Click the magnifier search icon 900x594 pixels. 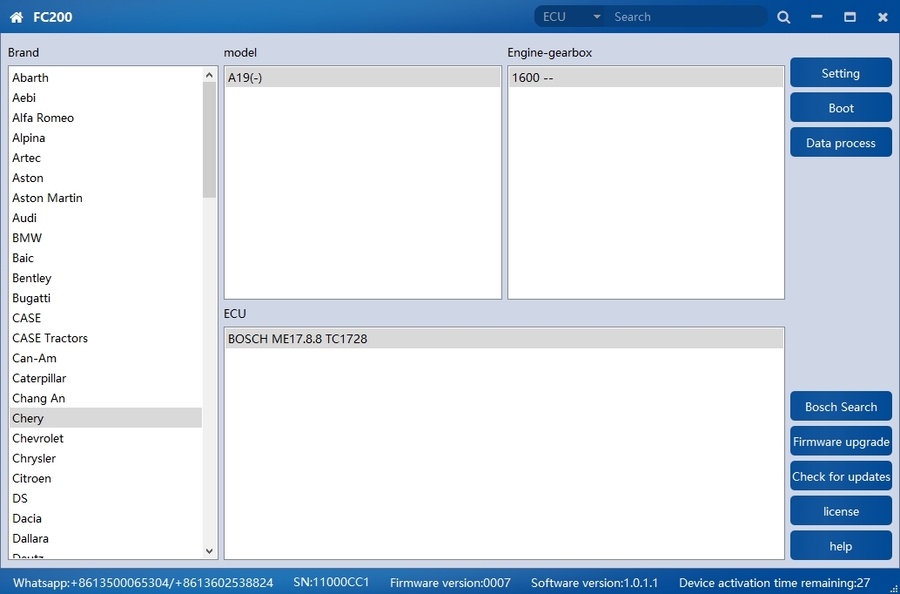[x=784, y=17]
